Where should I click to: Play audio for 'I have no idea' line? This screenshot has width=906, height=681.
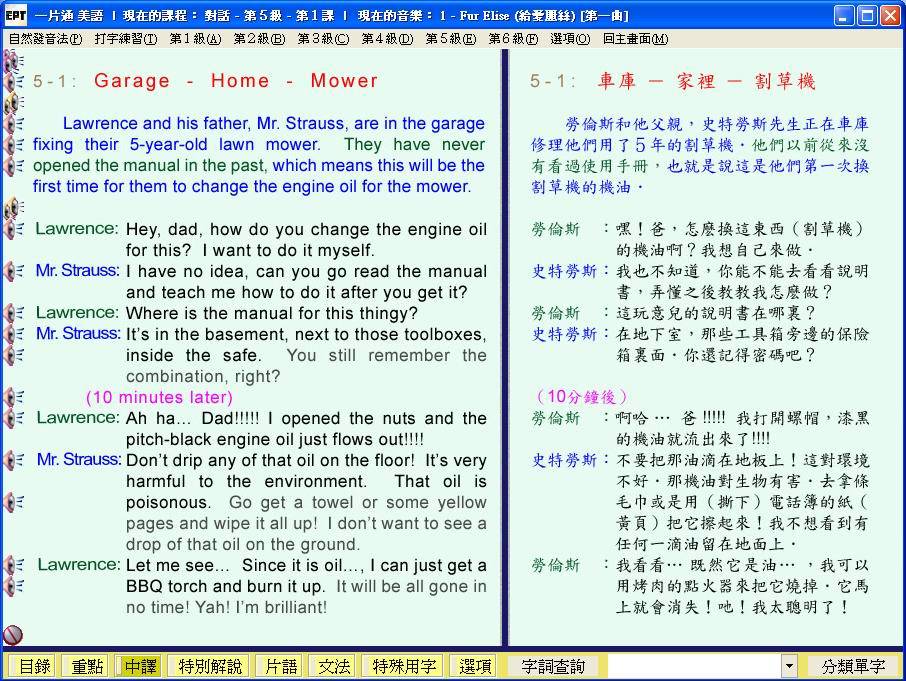13,271
